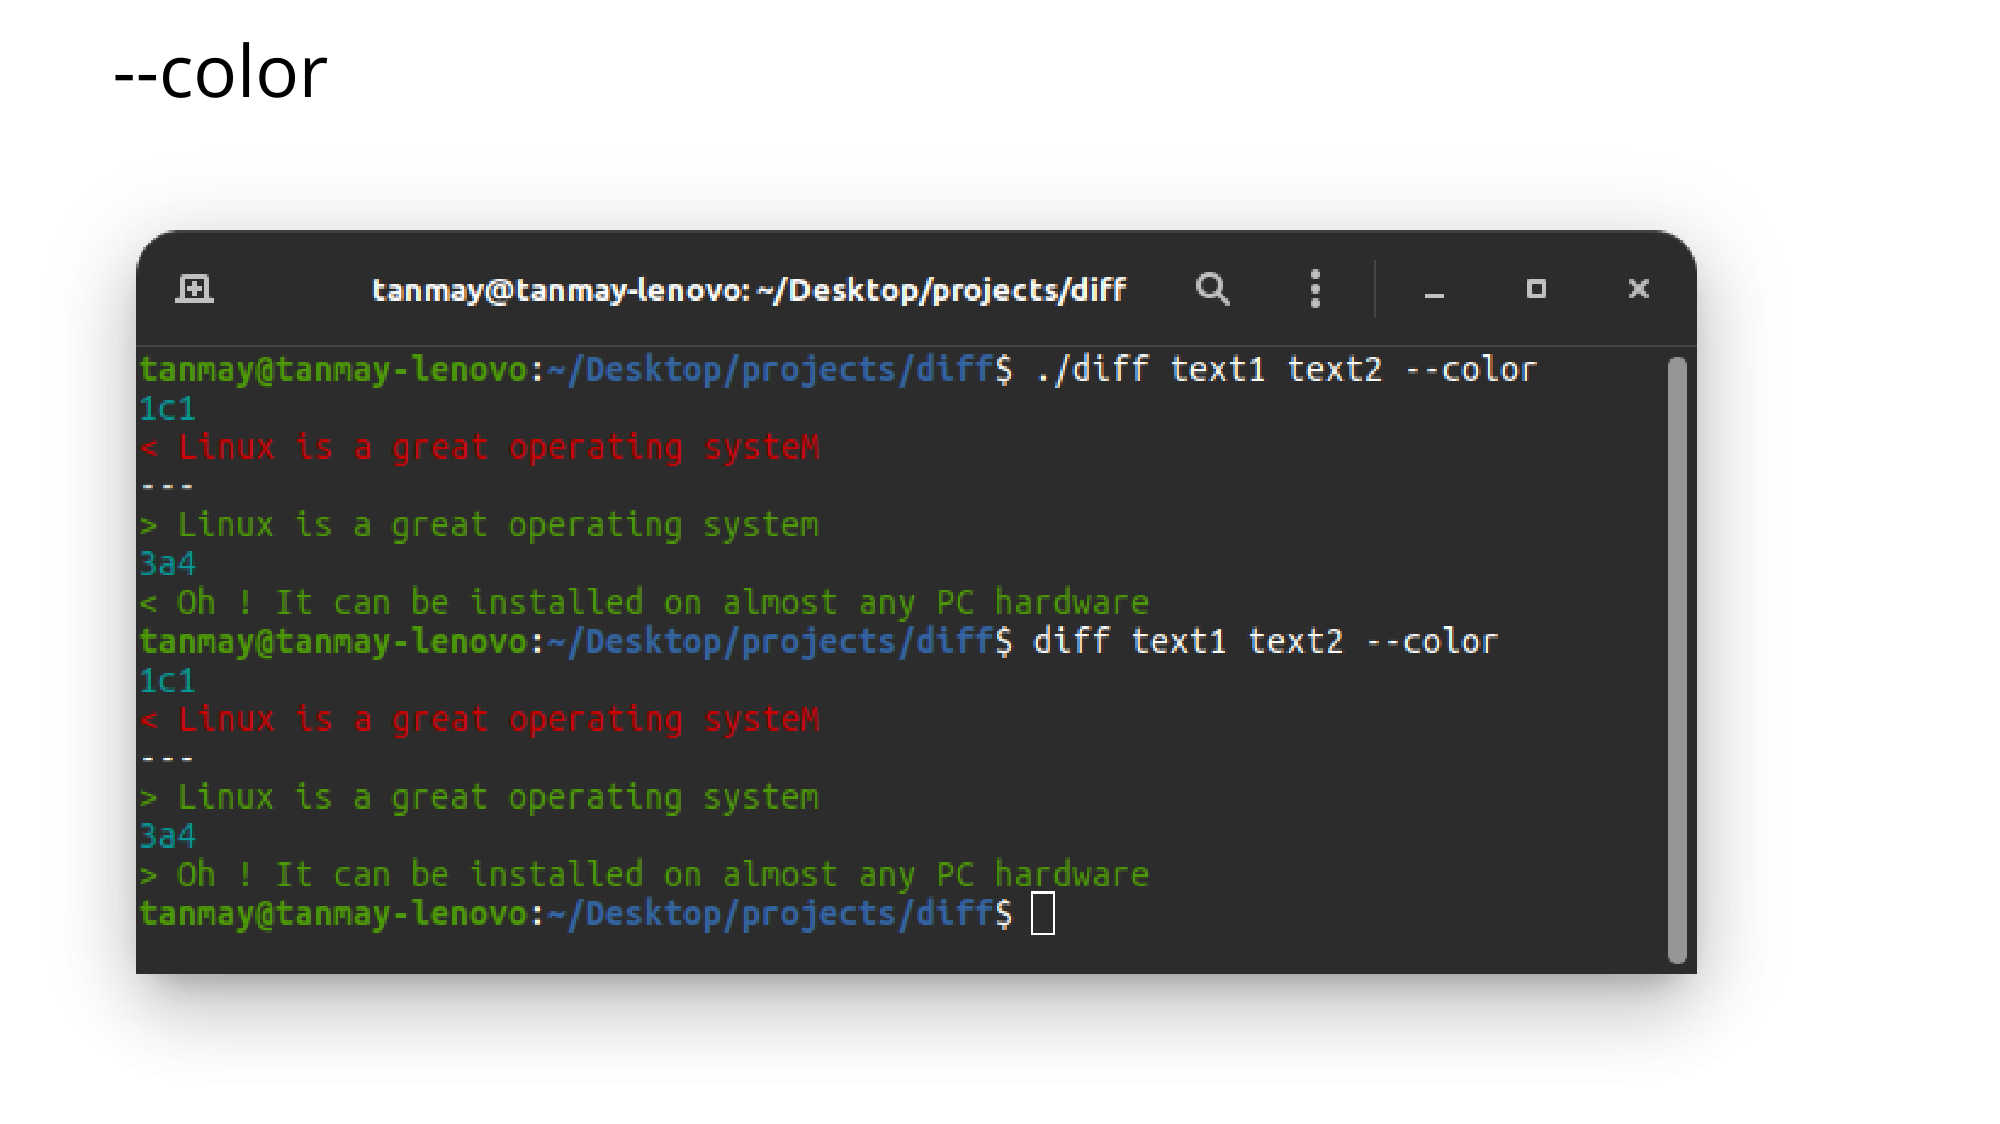Click the 'diff text1 text2 --color' command
This screenshot has width=2000, height=1124.
point(1265,642)
